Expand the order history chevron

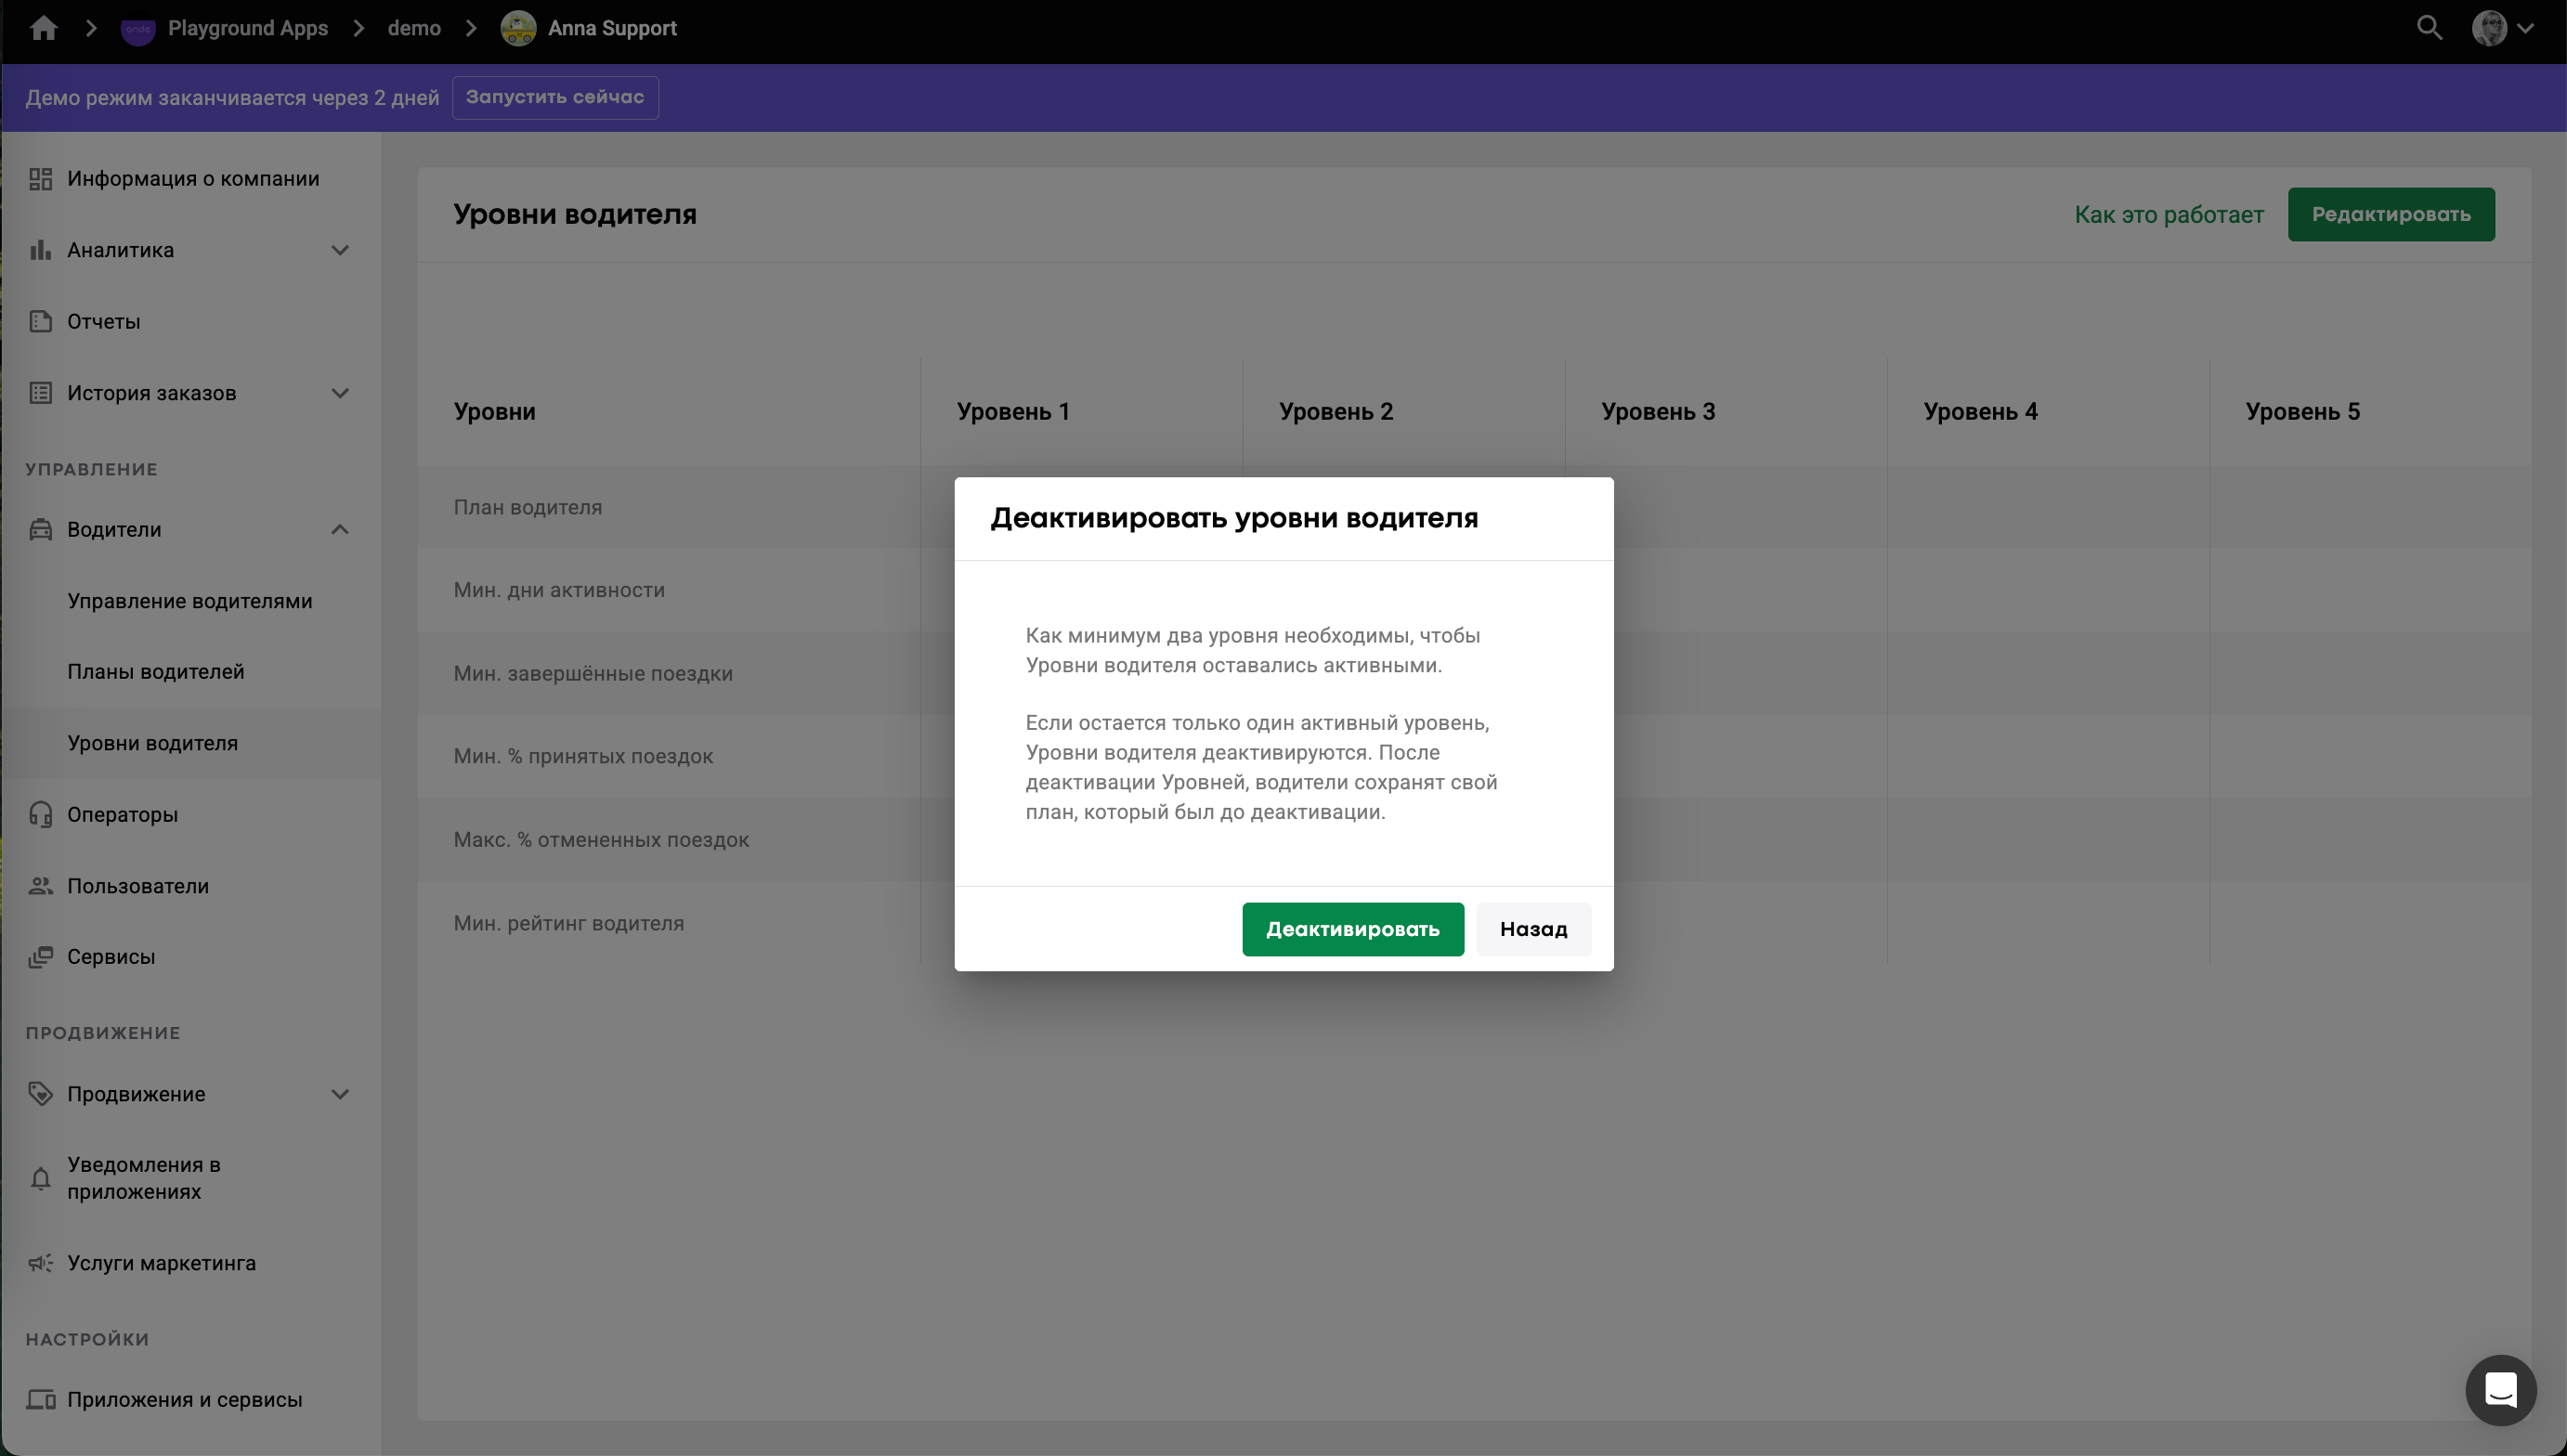(x=340, y=393)
